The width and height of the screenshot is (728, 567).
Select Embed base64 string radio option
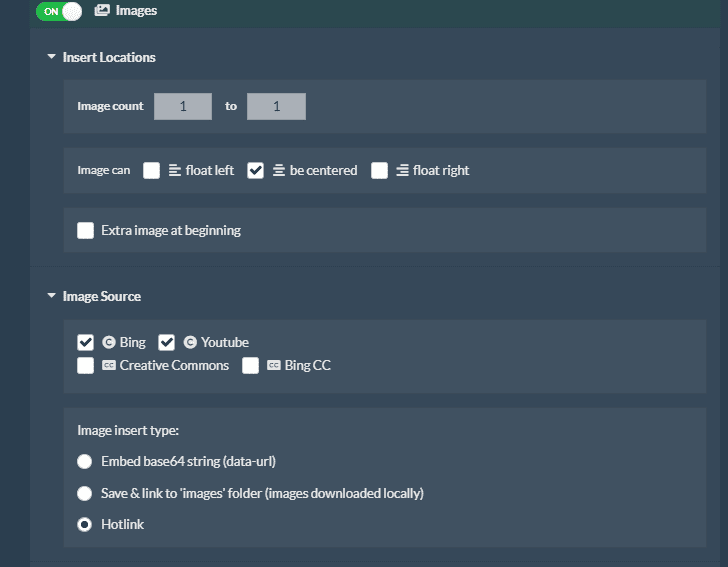[x=84, y=462]
